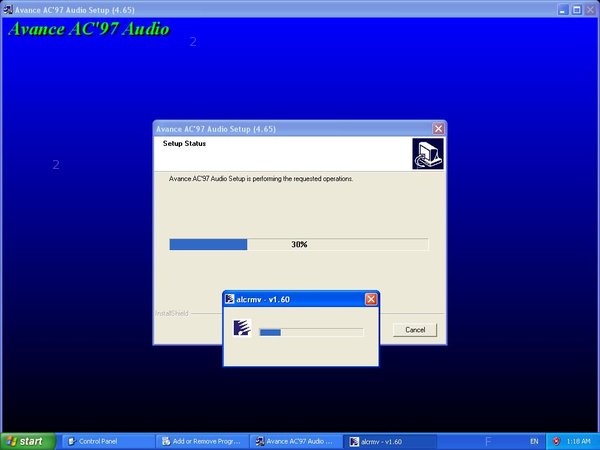Screen dimensions: 600x450
Task: Close the main Avance setup window
Action: 590,10
